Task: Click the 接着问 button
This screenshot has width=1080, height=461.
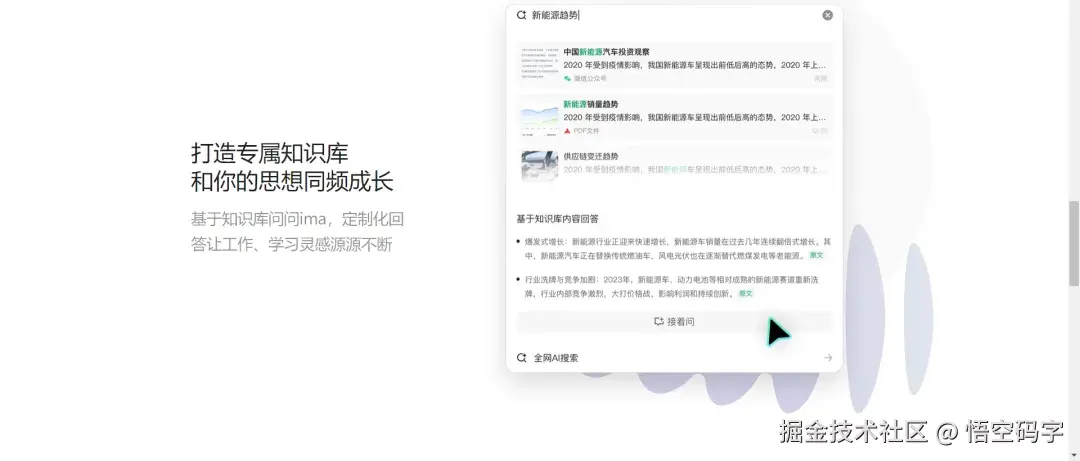Action: [674, 322]
